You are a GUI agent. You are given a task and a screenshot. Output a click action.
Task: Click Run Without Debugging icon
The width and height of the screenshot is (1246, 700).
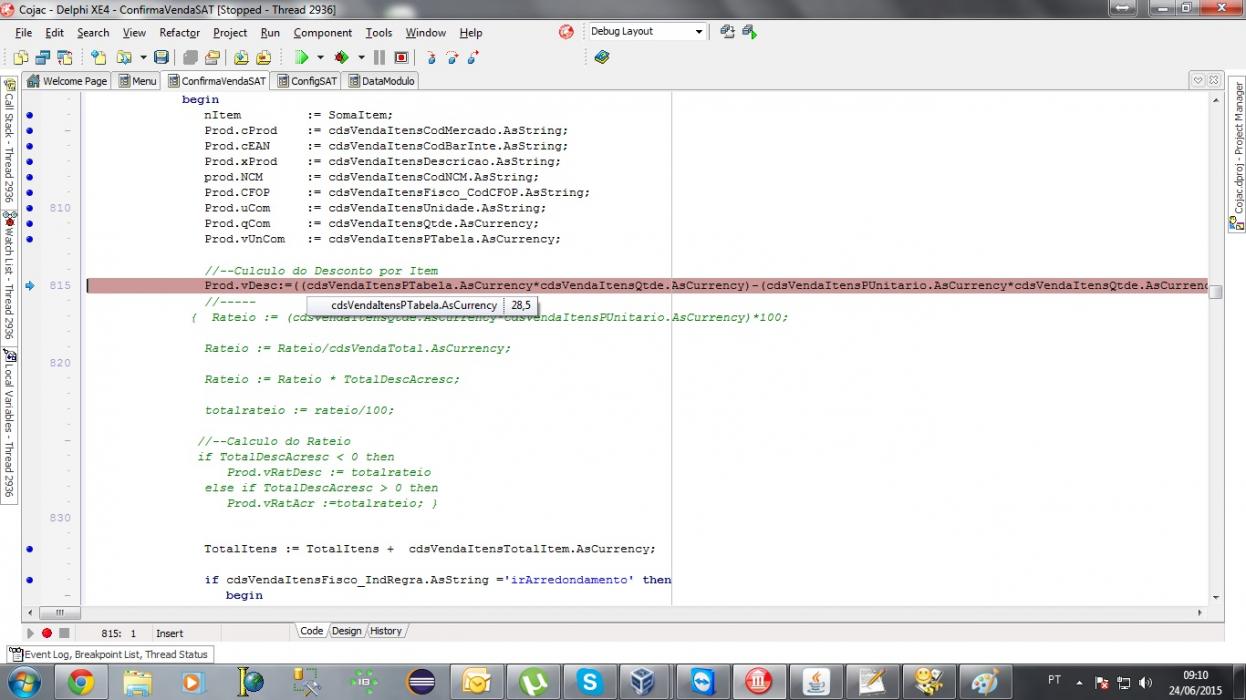(x=342, y=58)
